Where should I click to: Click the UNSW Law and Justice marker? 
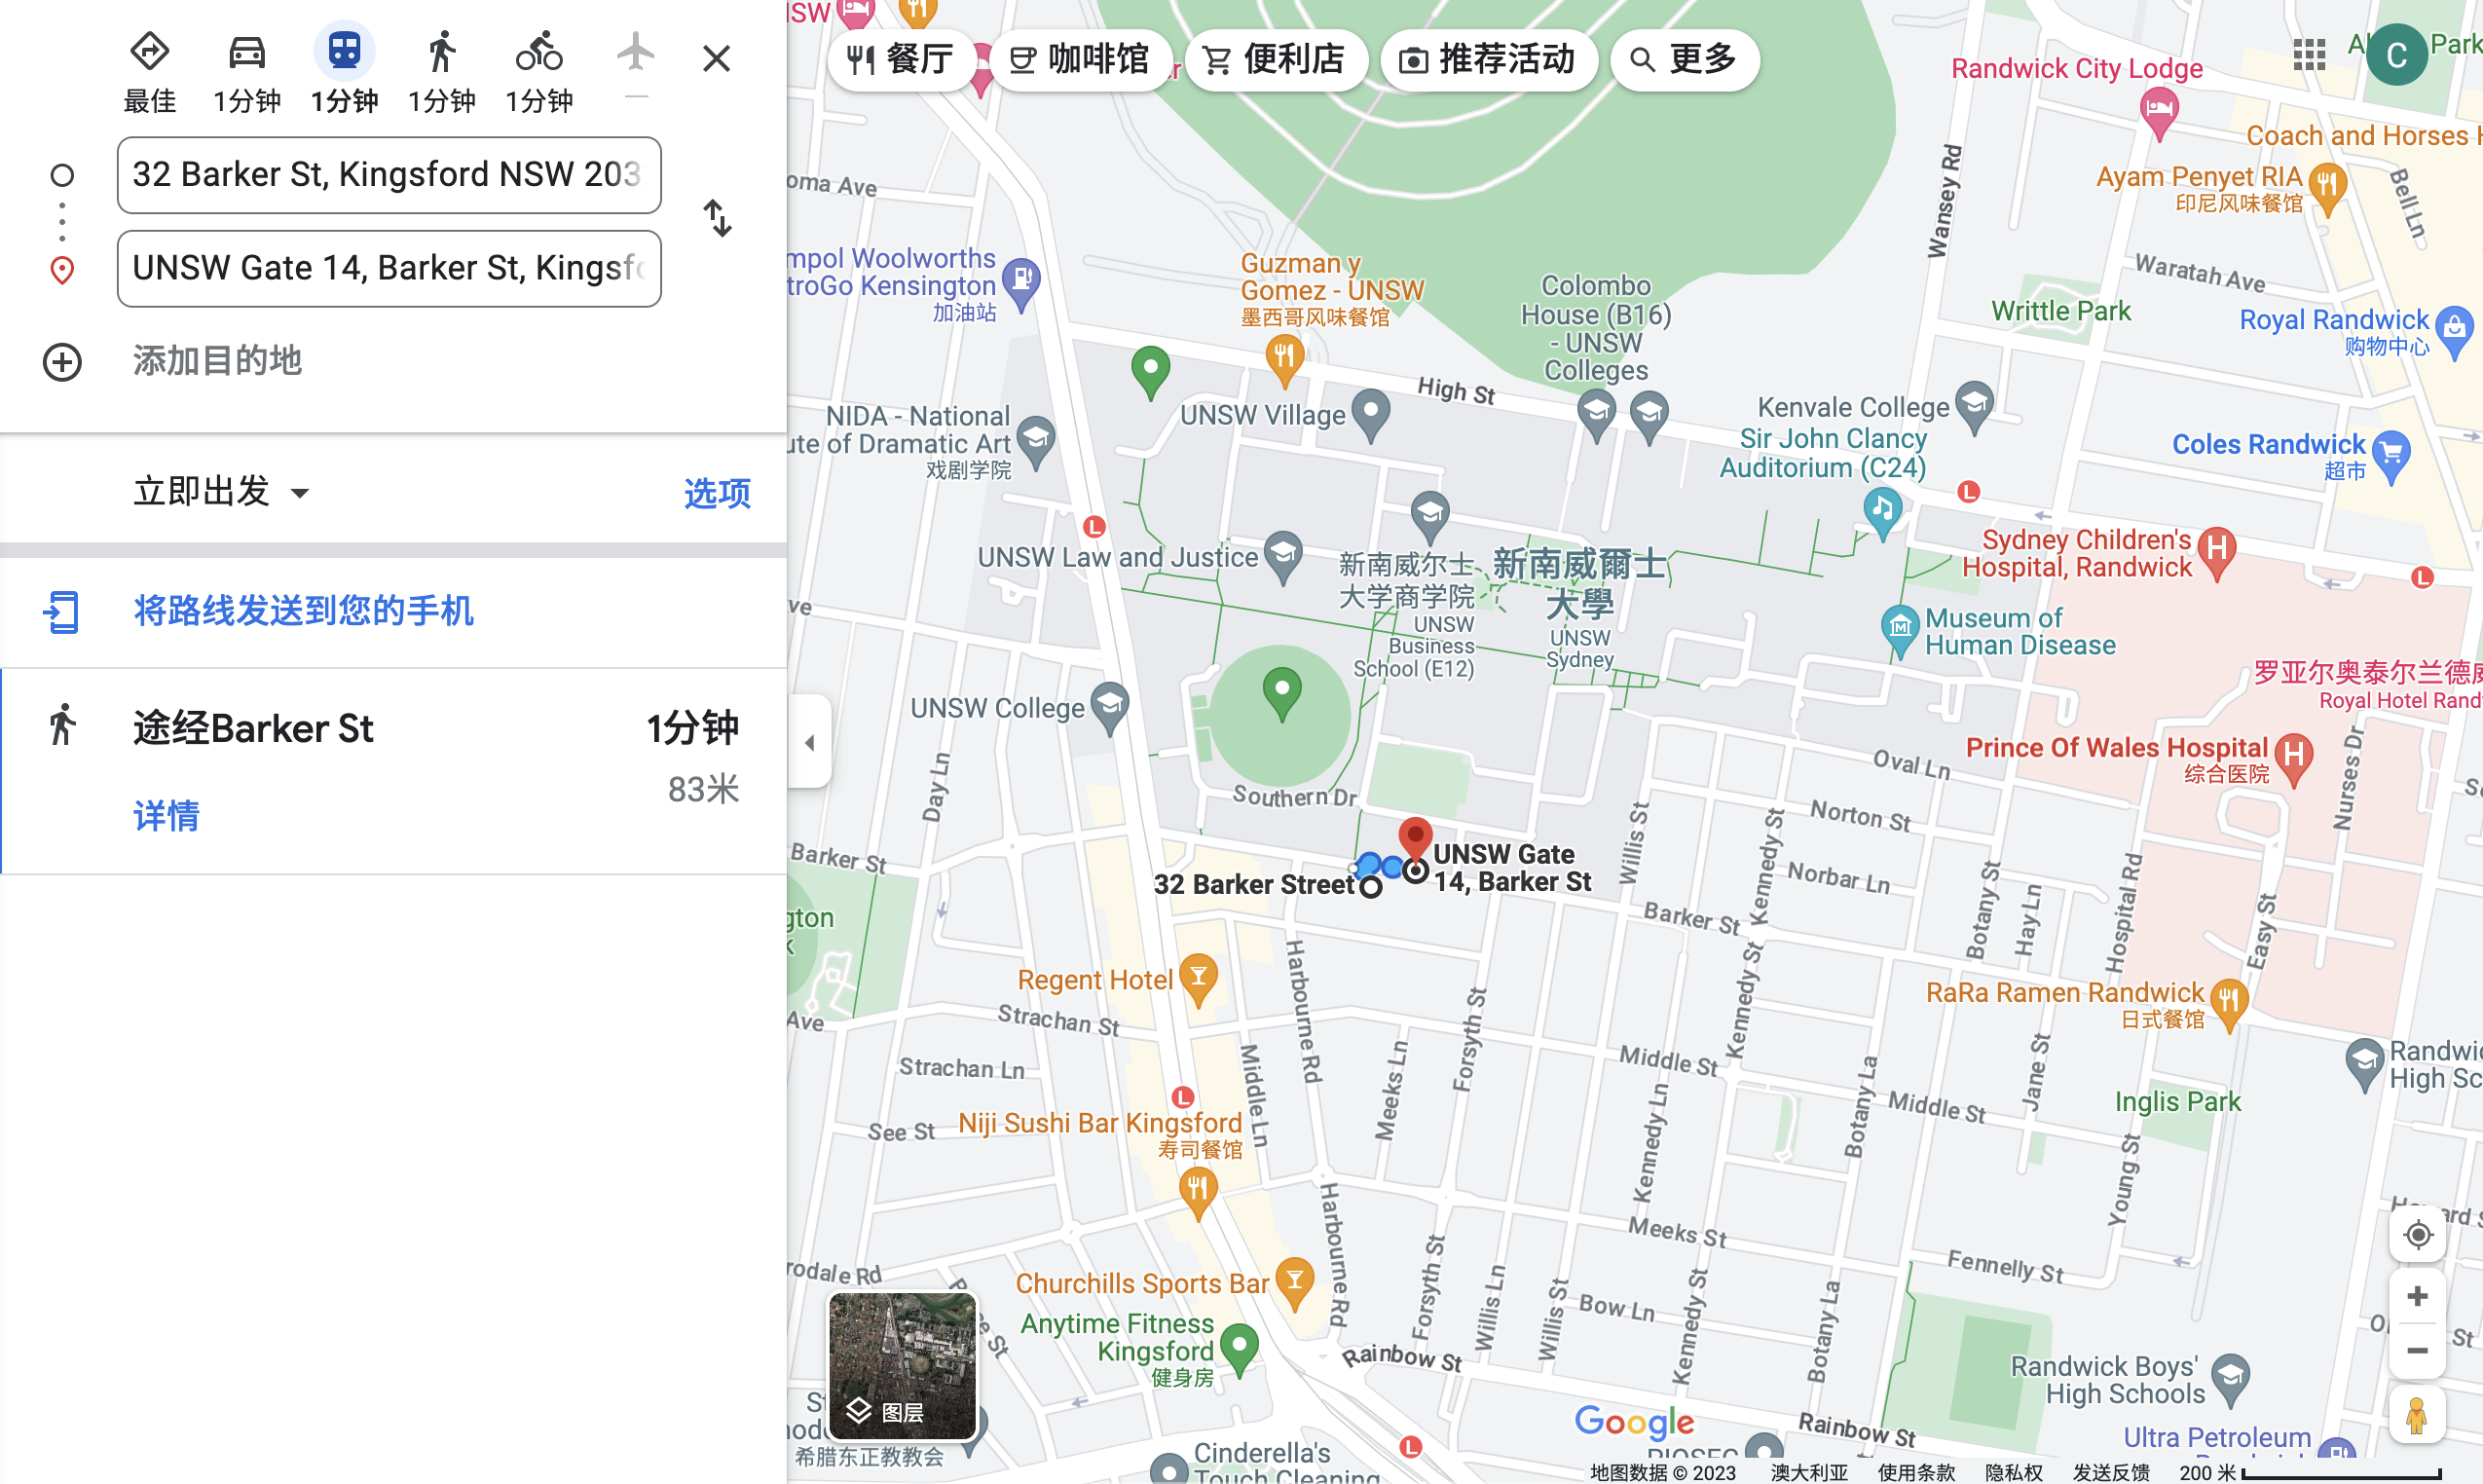click(x=1283, y=556)
